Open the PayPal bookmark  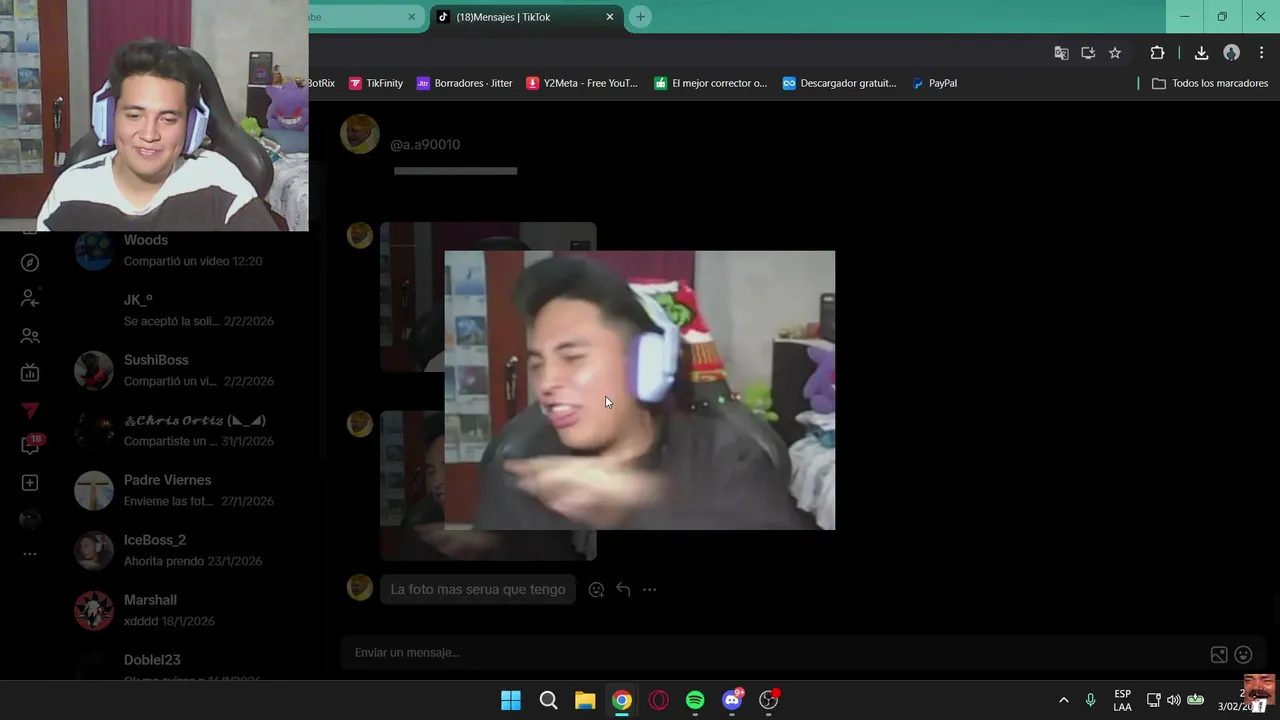(935, 83)
